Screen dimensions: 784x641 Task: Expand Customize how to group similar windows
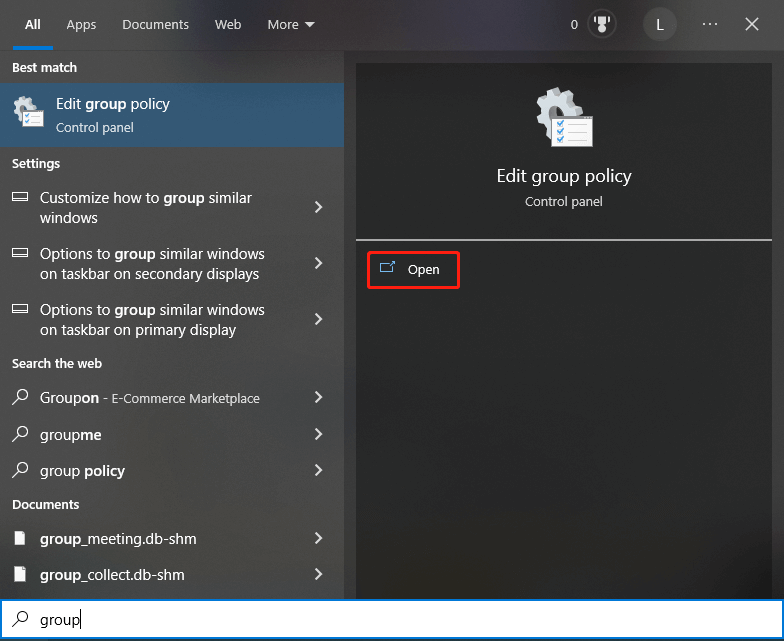tap(318, 207)
